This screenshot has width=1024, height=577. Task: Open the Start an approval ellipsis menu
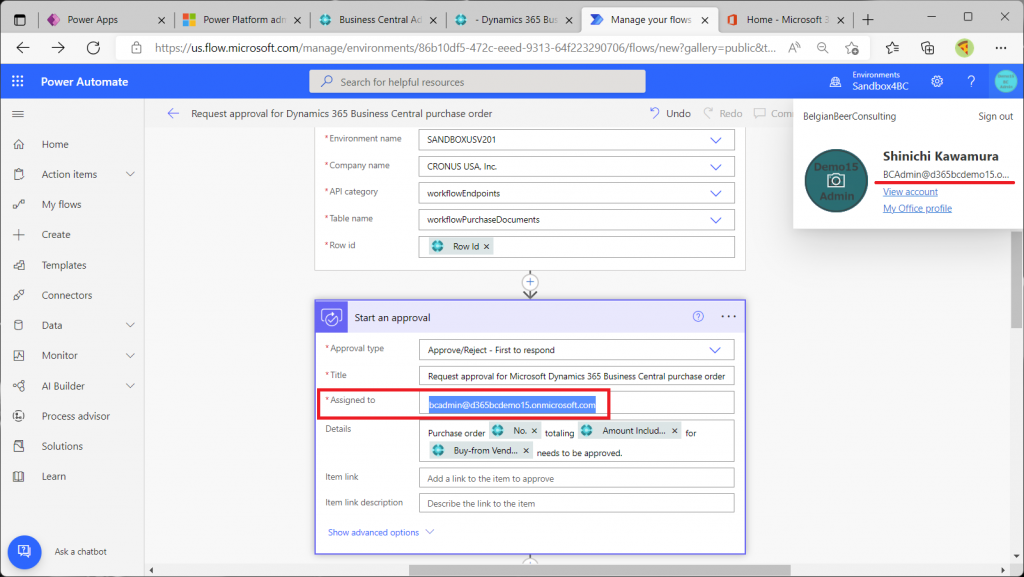[728, 317]
